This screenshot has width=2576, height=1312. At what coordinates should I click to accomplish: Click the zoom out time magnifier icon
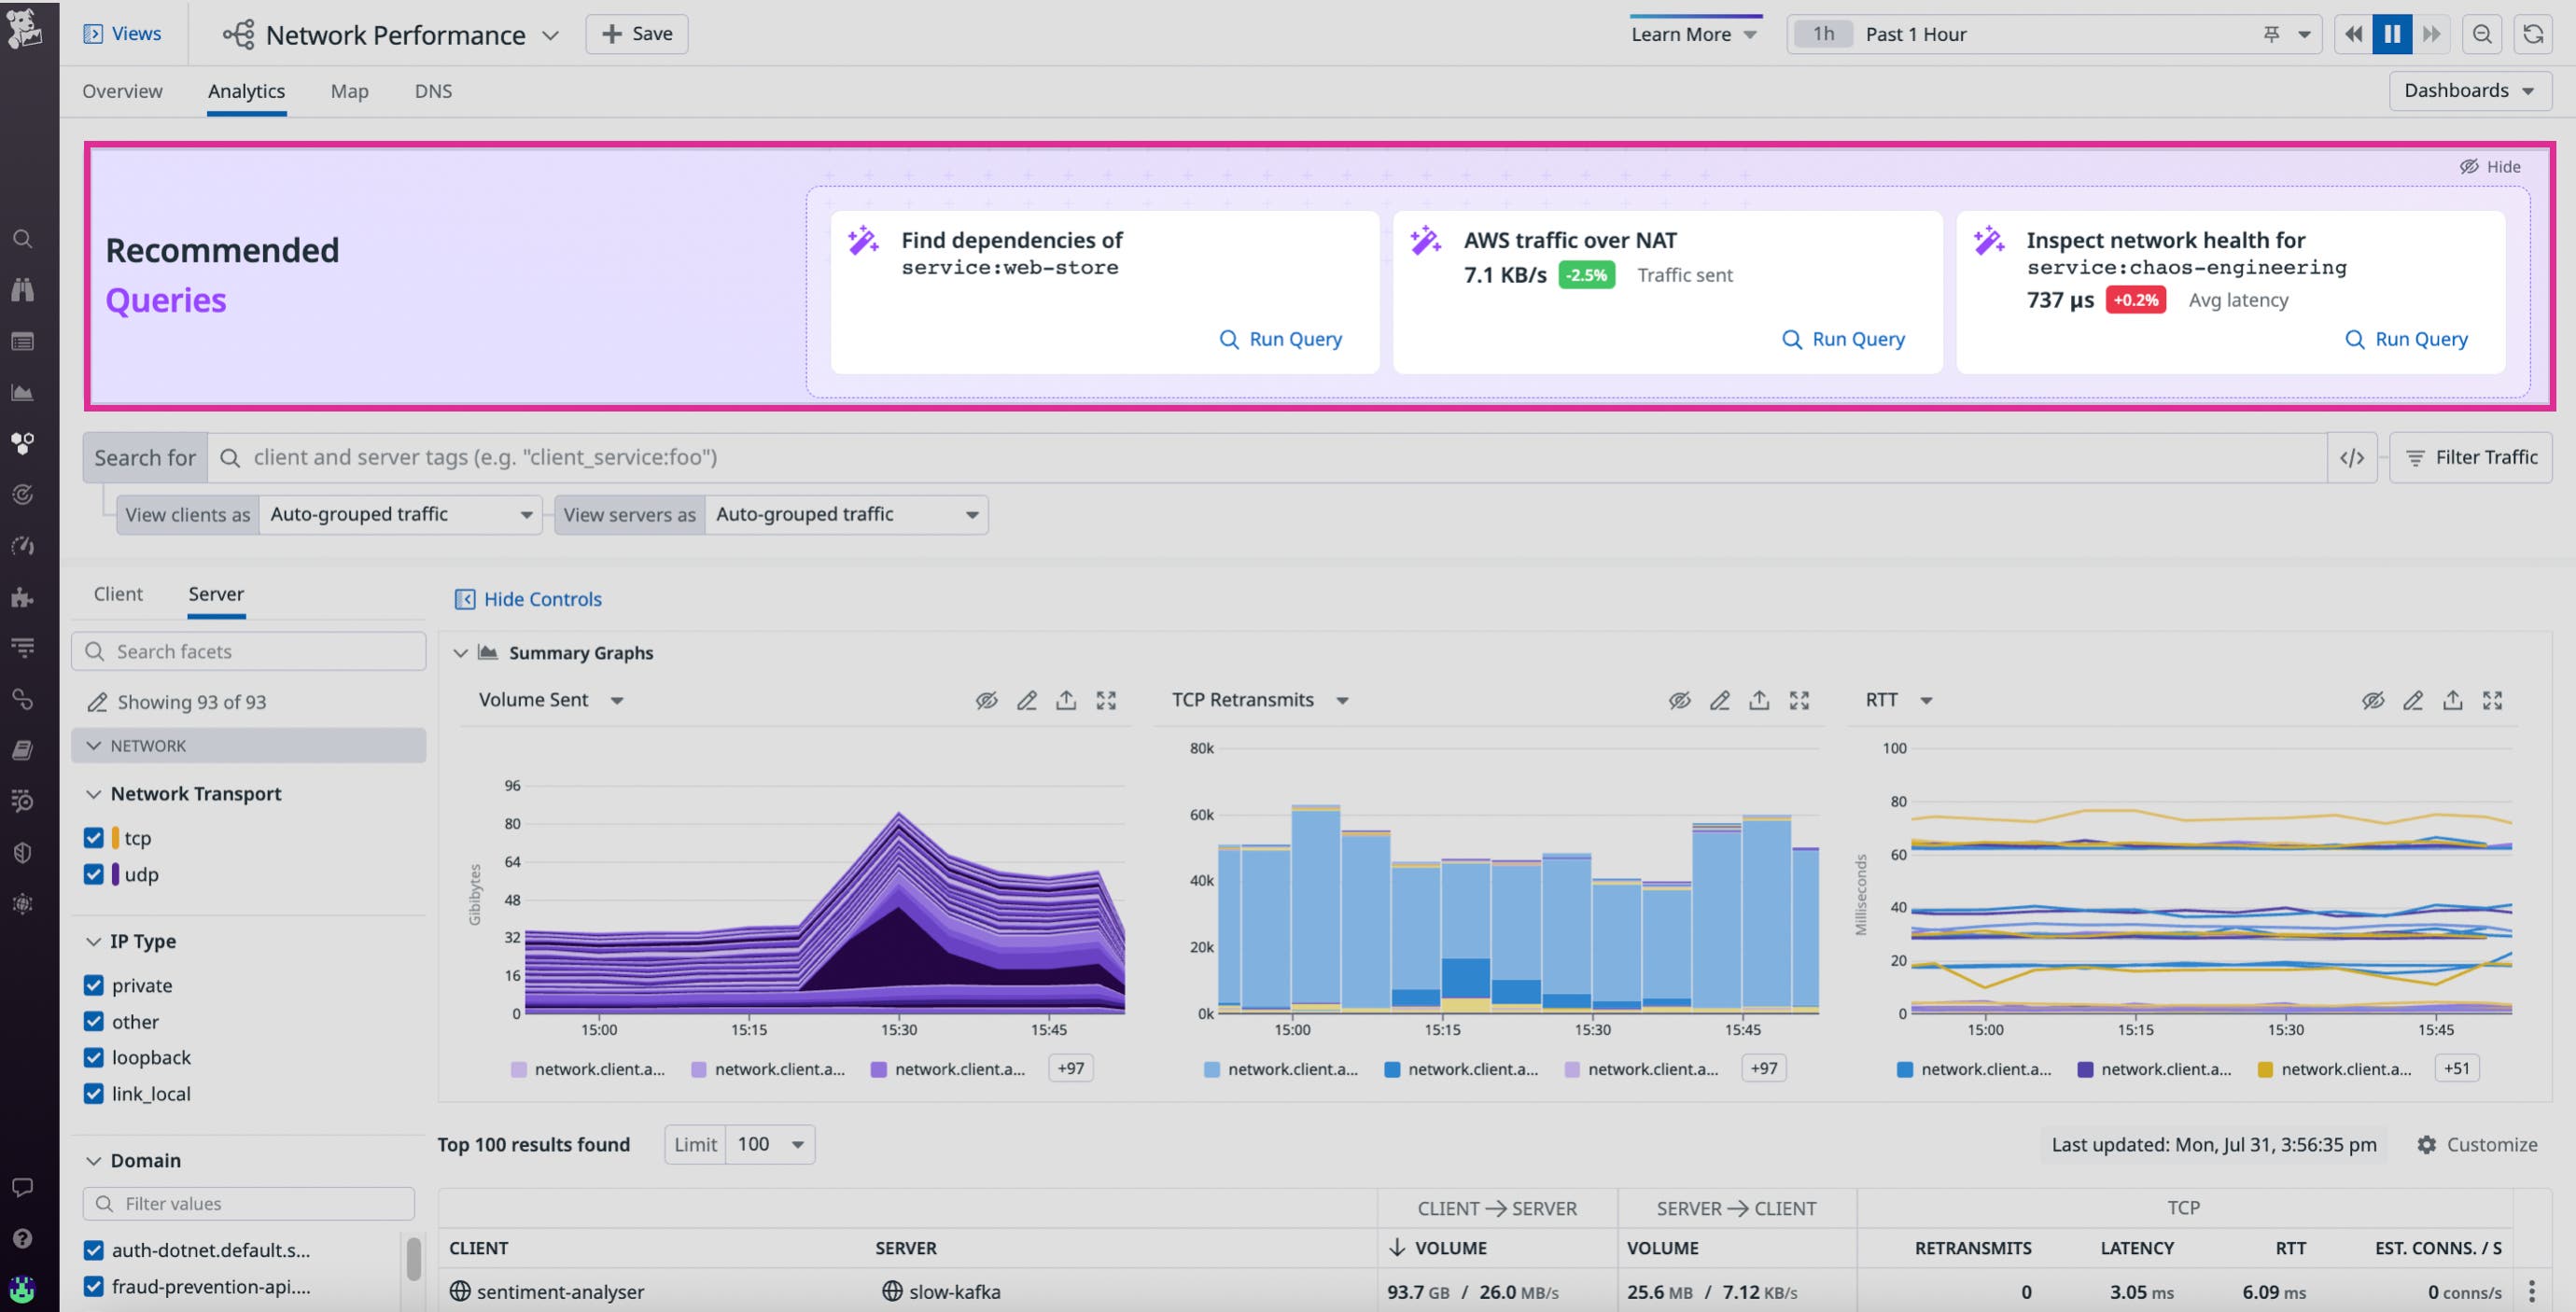[2482, 34]
